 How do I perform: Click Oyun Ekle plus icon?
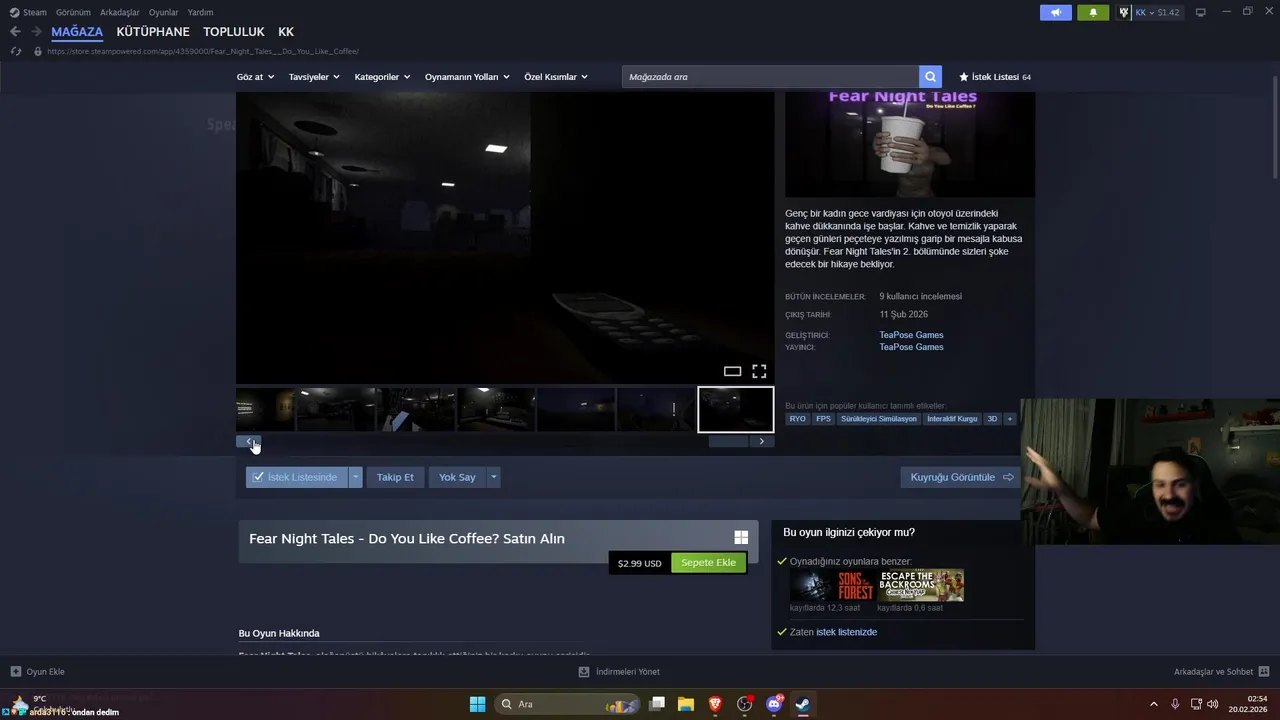click(16, 672)
